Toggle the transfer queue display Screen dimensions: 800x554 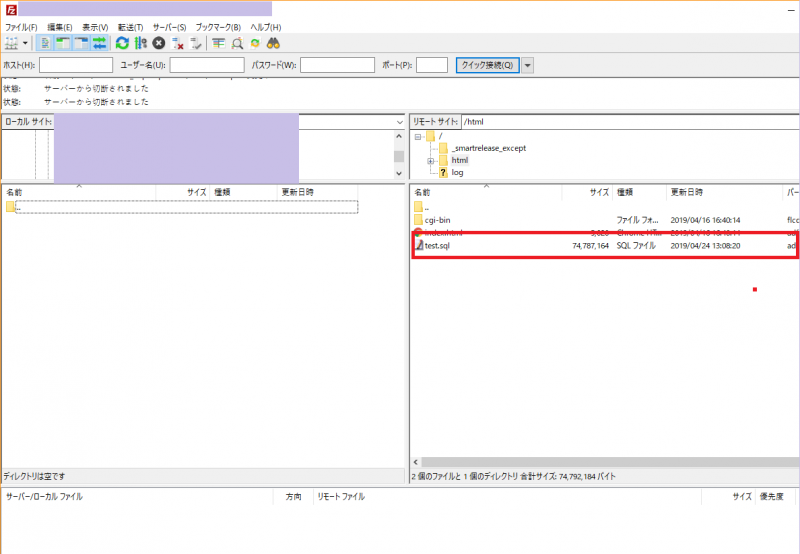[x=100, y=43]
